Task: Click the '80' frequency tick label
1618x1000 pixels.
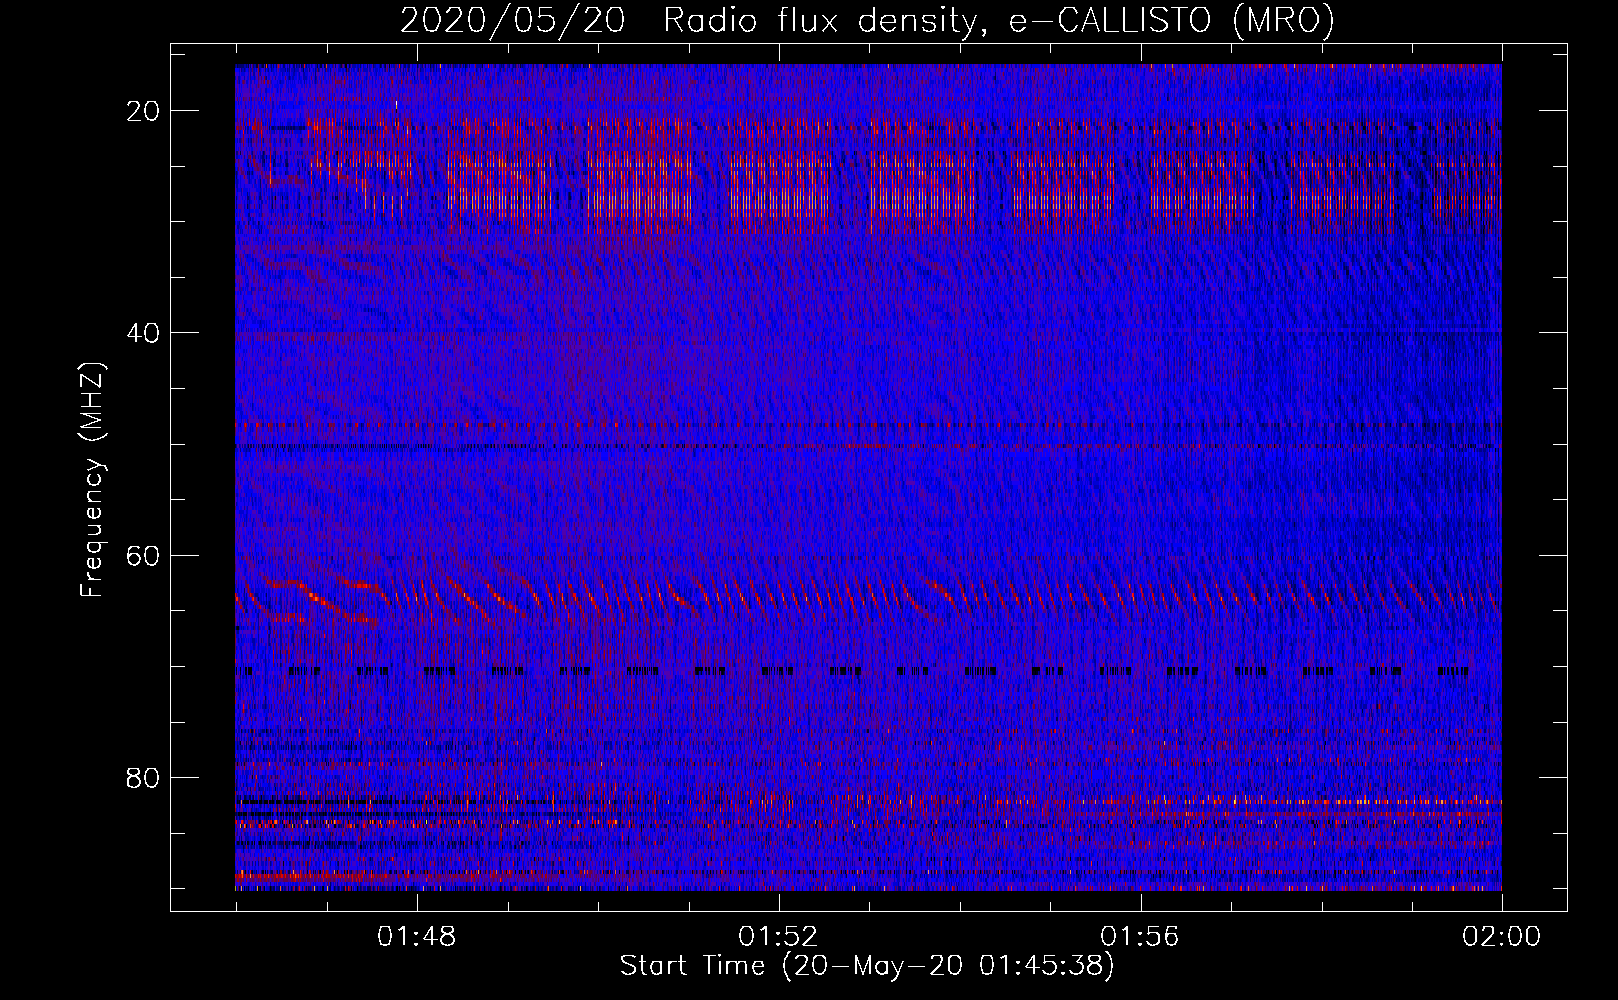Action: click(144, 778)
